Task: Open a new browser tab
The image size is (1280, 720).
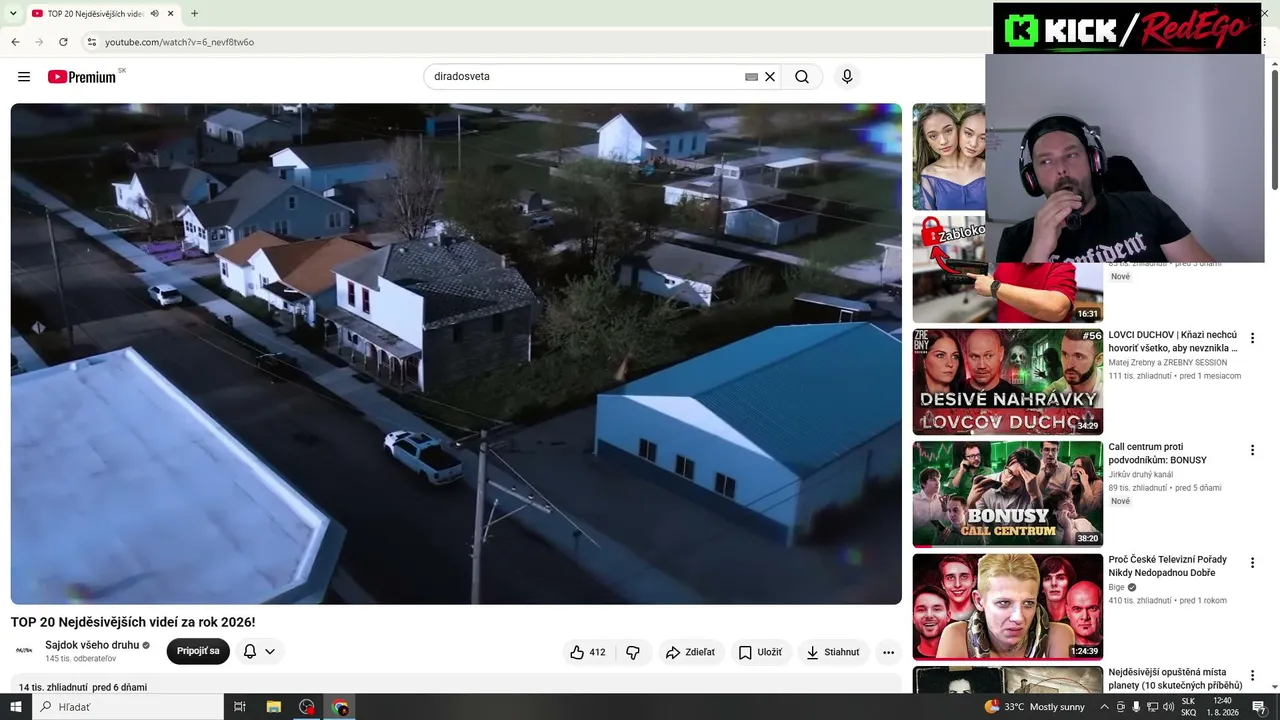Action: (194, 14)
